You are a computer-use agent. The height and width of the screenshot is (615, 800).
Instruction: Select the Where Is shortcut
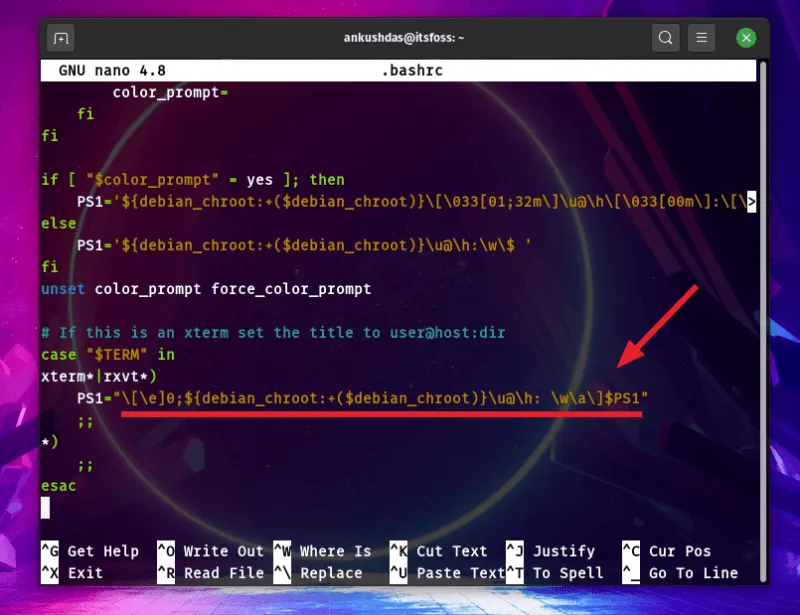335,551
